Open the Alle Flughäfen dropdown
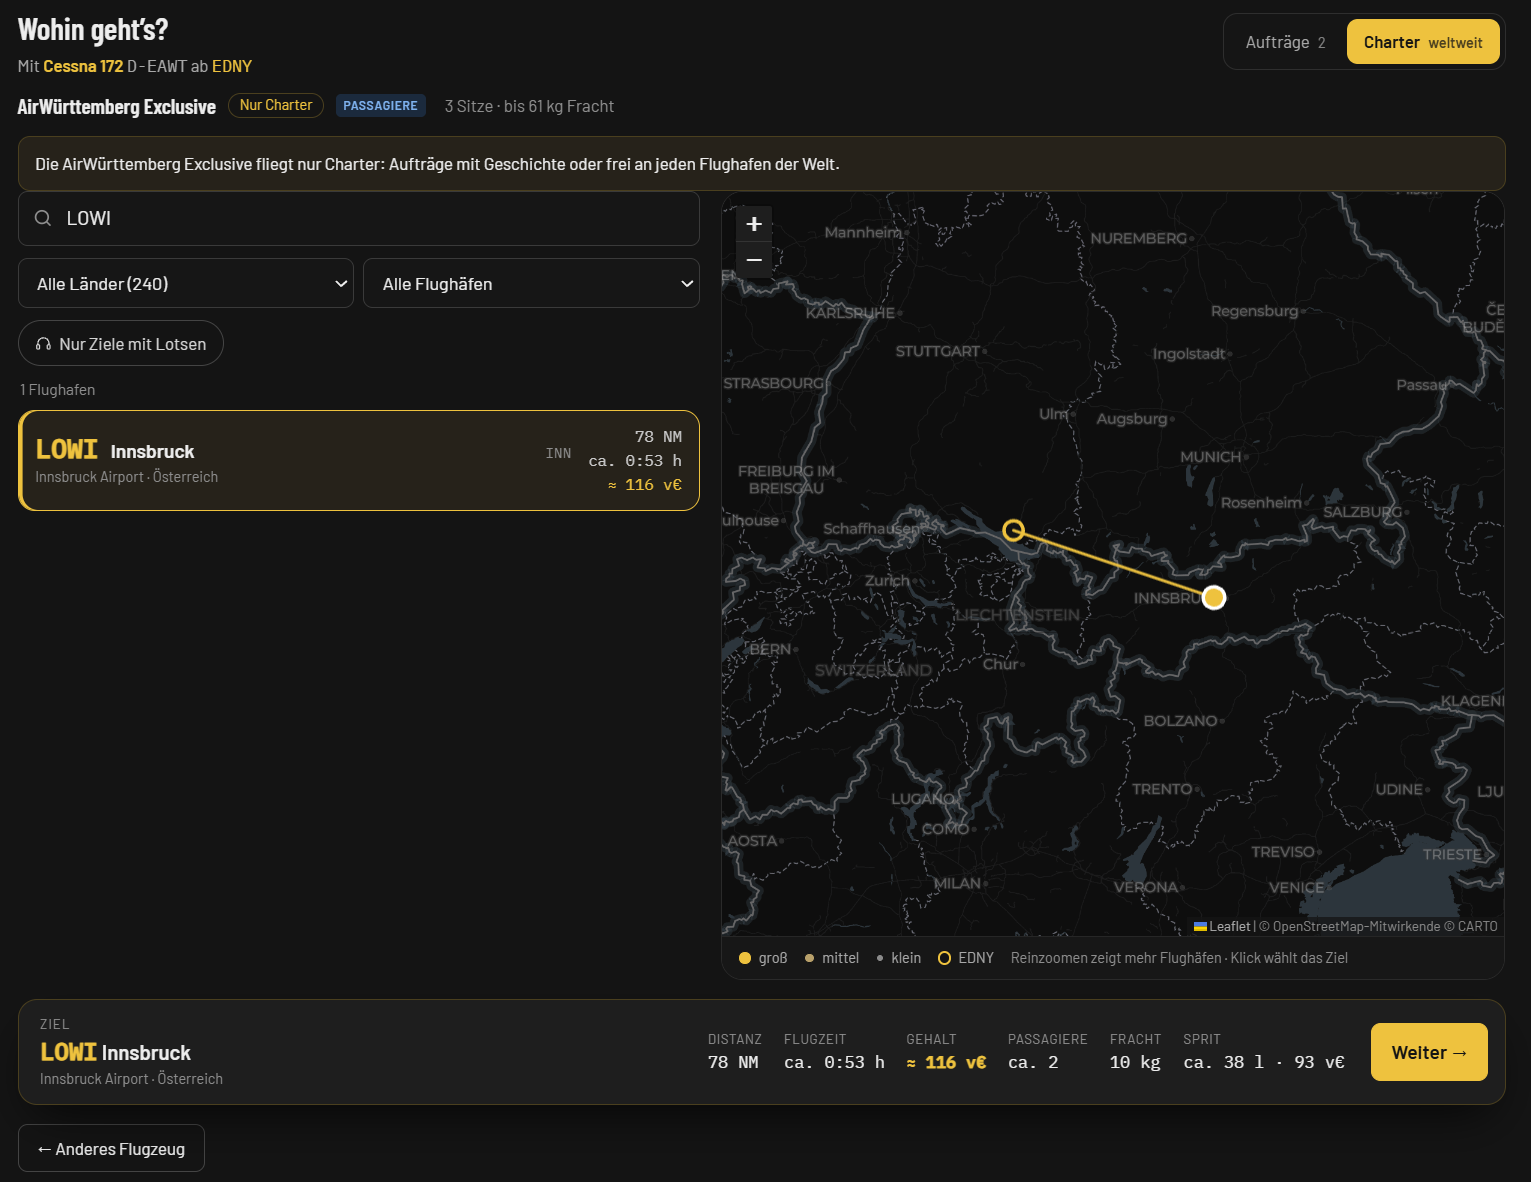 point(531,283)
